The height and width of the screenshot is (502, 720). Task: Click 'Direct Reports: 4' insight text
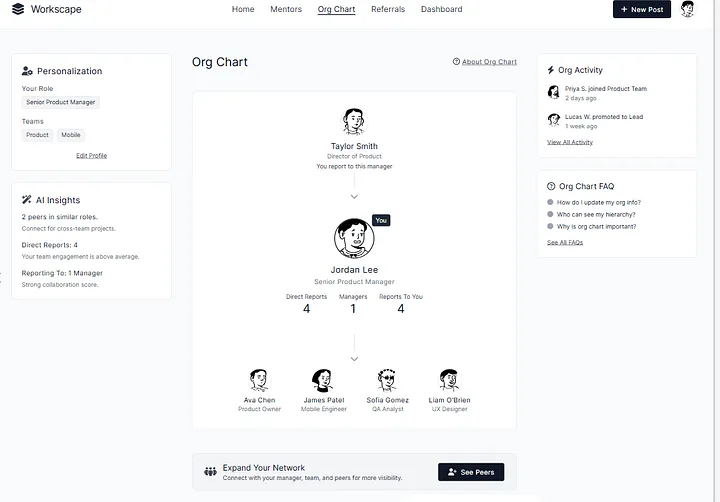[x=50, y=245]
